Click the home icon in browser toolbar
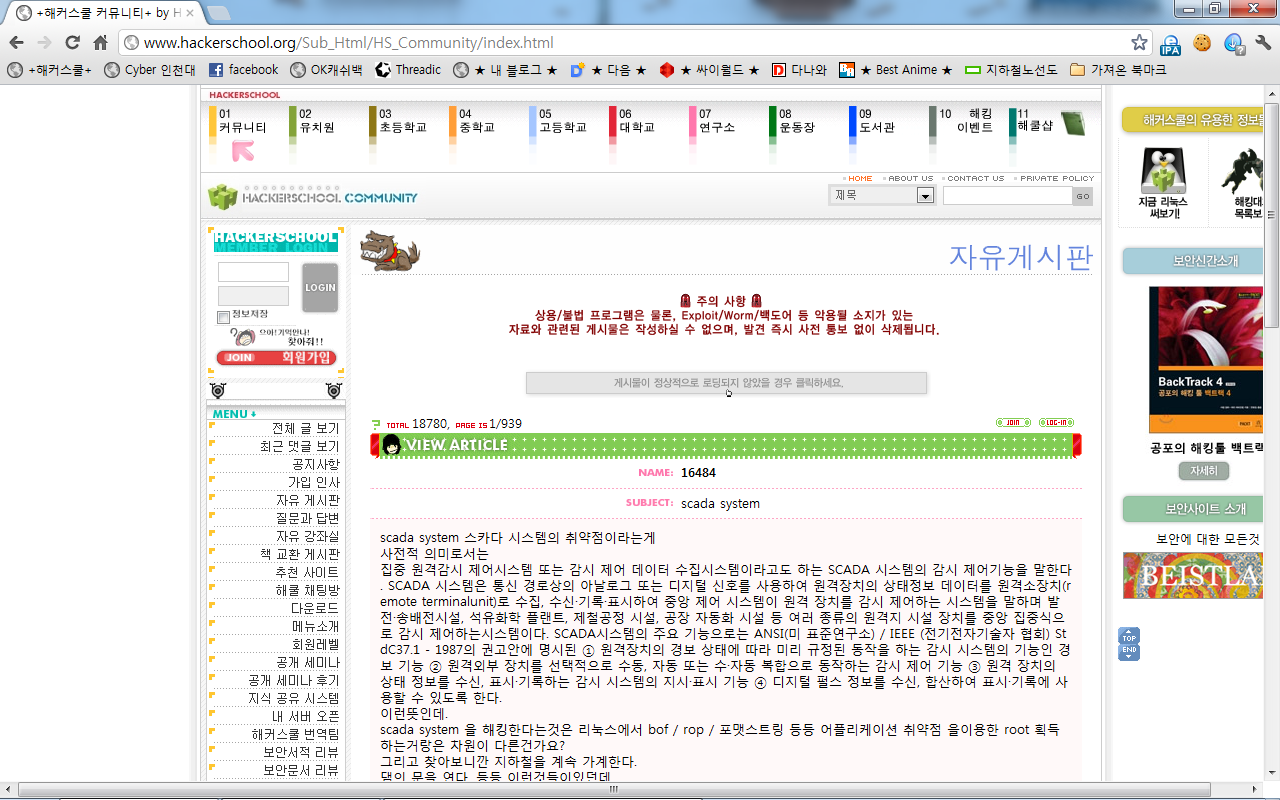Viewport: 1280px width, 800px height. pyautogui.click(x=100, y=43)
